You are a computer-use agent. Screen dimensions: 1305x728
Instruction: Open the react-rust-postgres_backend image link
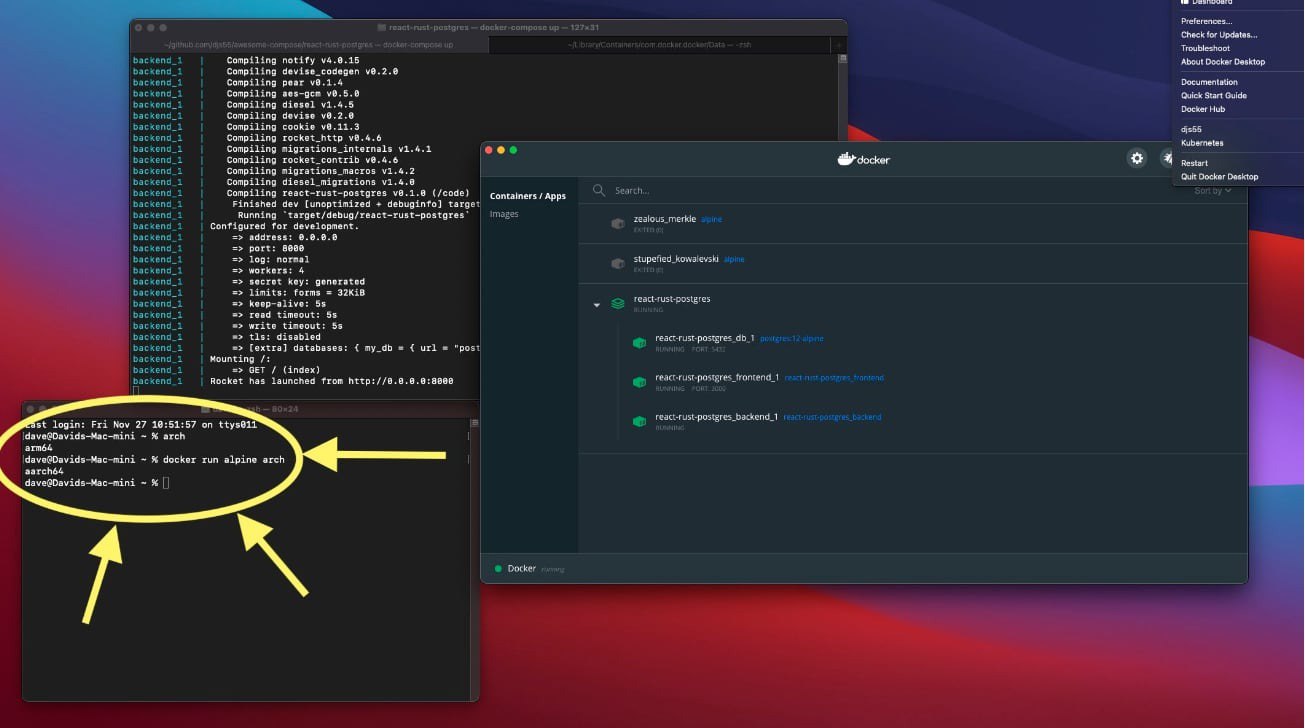pos(832,417)
